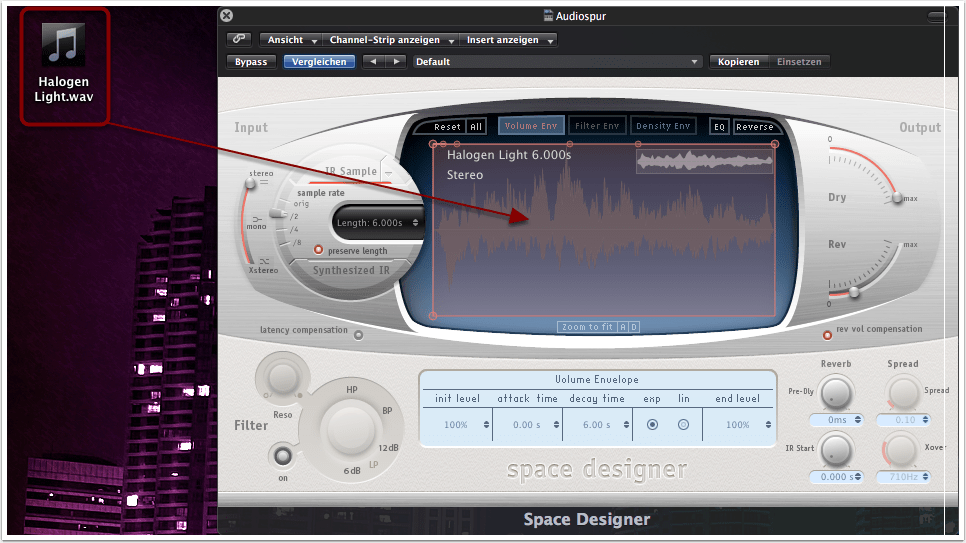Screen dimensions: 966x543
Task: Click the Filter on power button
Action: click(284, 456)
